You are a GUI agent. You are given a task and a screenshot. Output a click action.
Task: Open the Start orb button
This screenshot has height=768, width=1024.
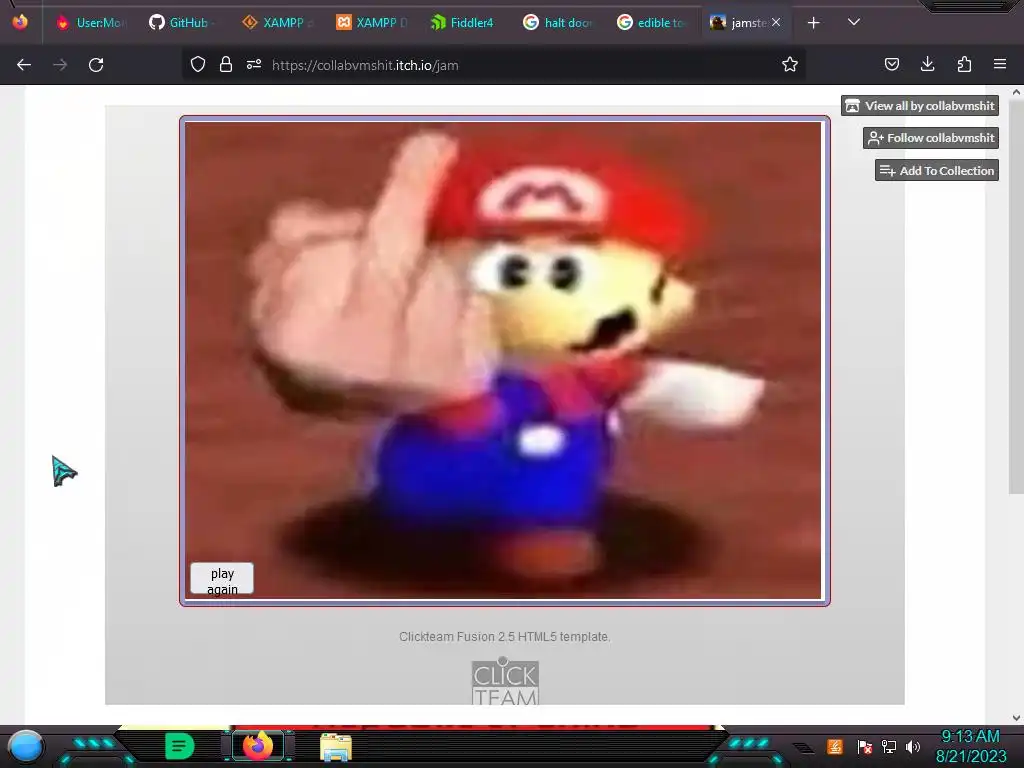26,746
